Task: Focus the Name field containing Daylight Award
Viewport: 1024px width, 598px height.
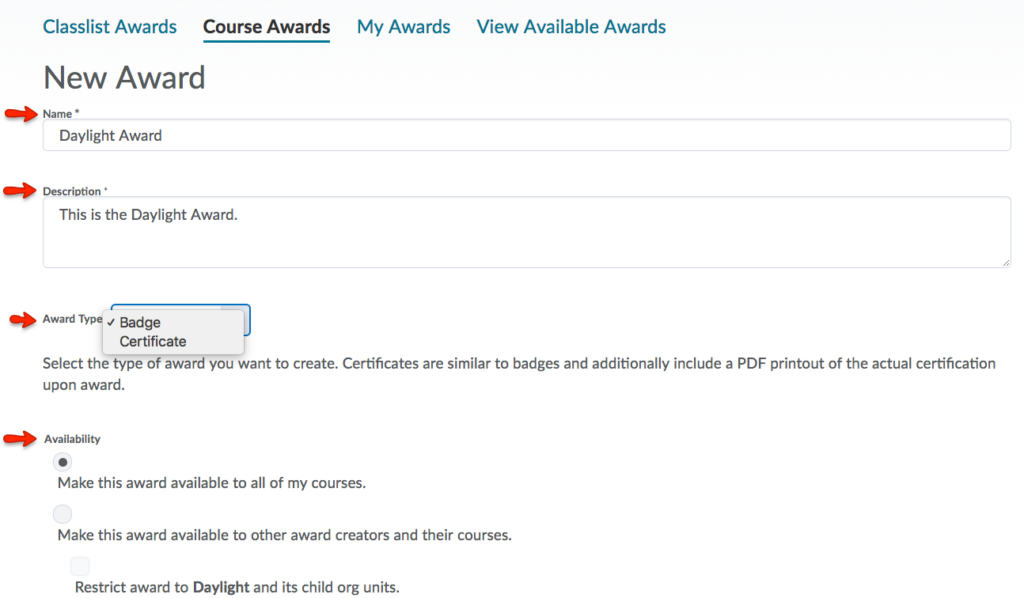Action: pos(526,135)
